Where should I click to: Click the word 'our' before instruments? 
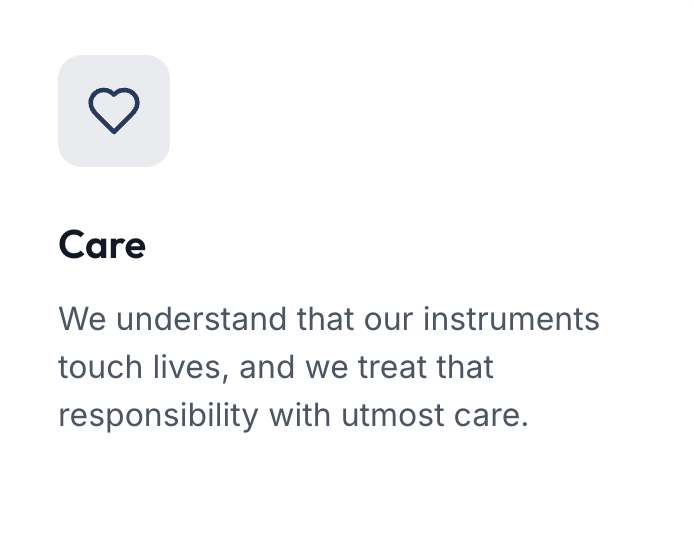[389, 321]
